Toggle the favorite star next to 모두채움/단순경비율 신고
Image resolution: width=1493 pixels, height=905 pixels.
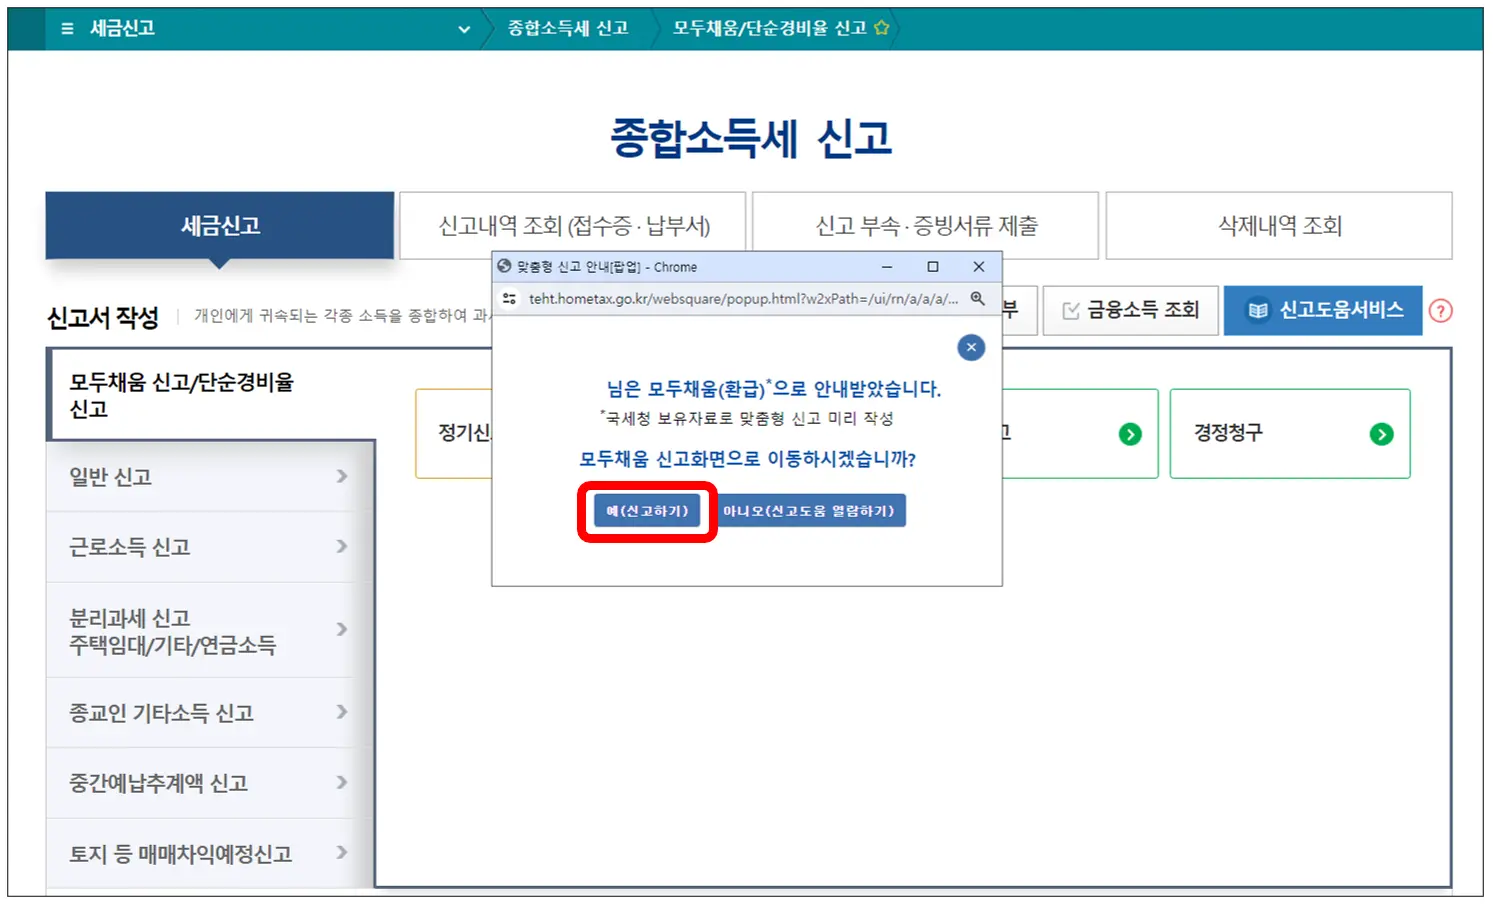[881, 29]
